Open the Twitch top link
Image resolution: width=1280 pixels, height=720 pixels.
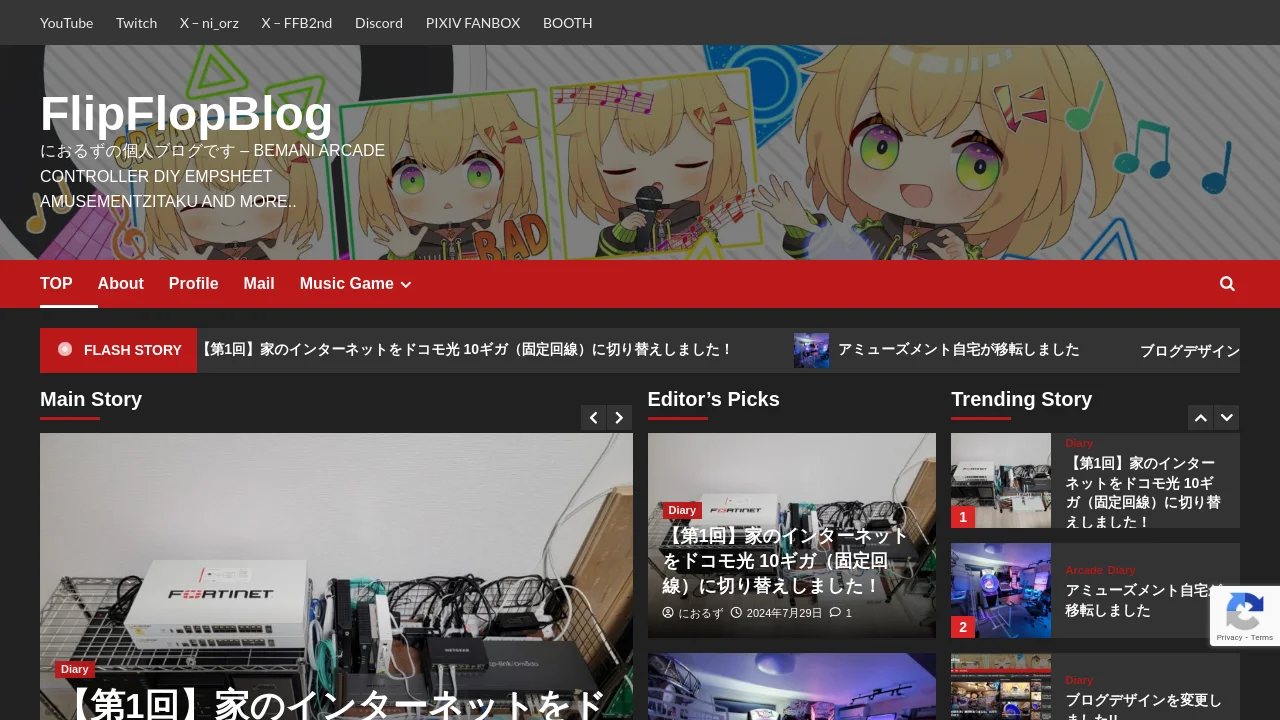pyautogui.click(x=136, y=22)
